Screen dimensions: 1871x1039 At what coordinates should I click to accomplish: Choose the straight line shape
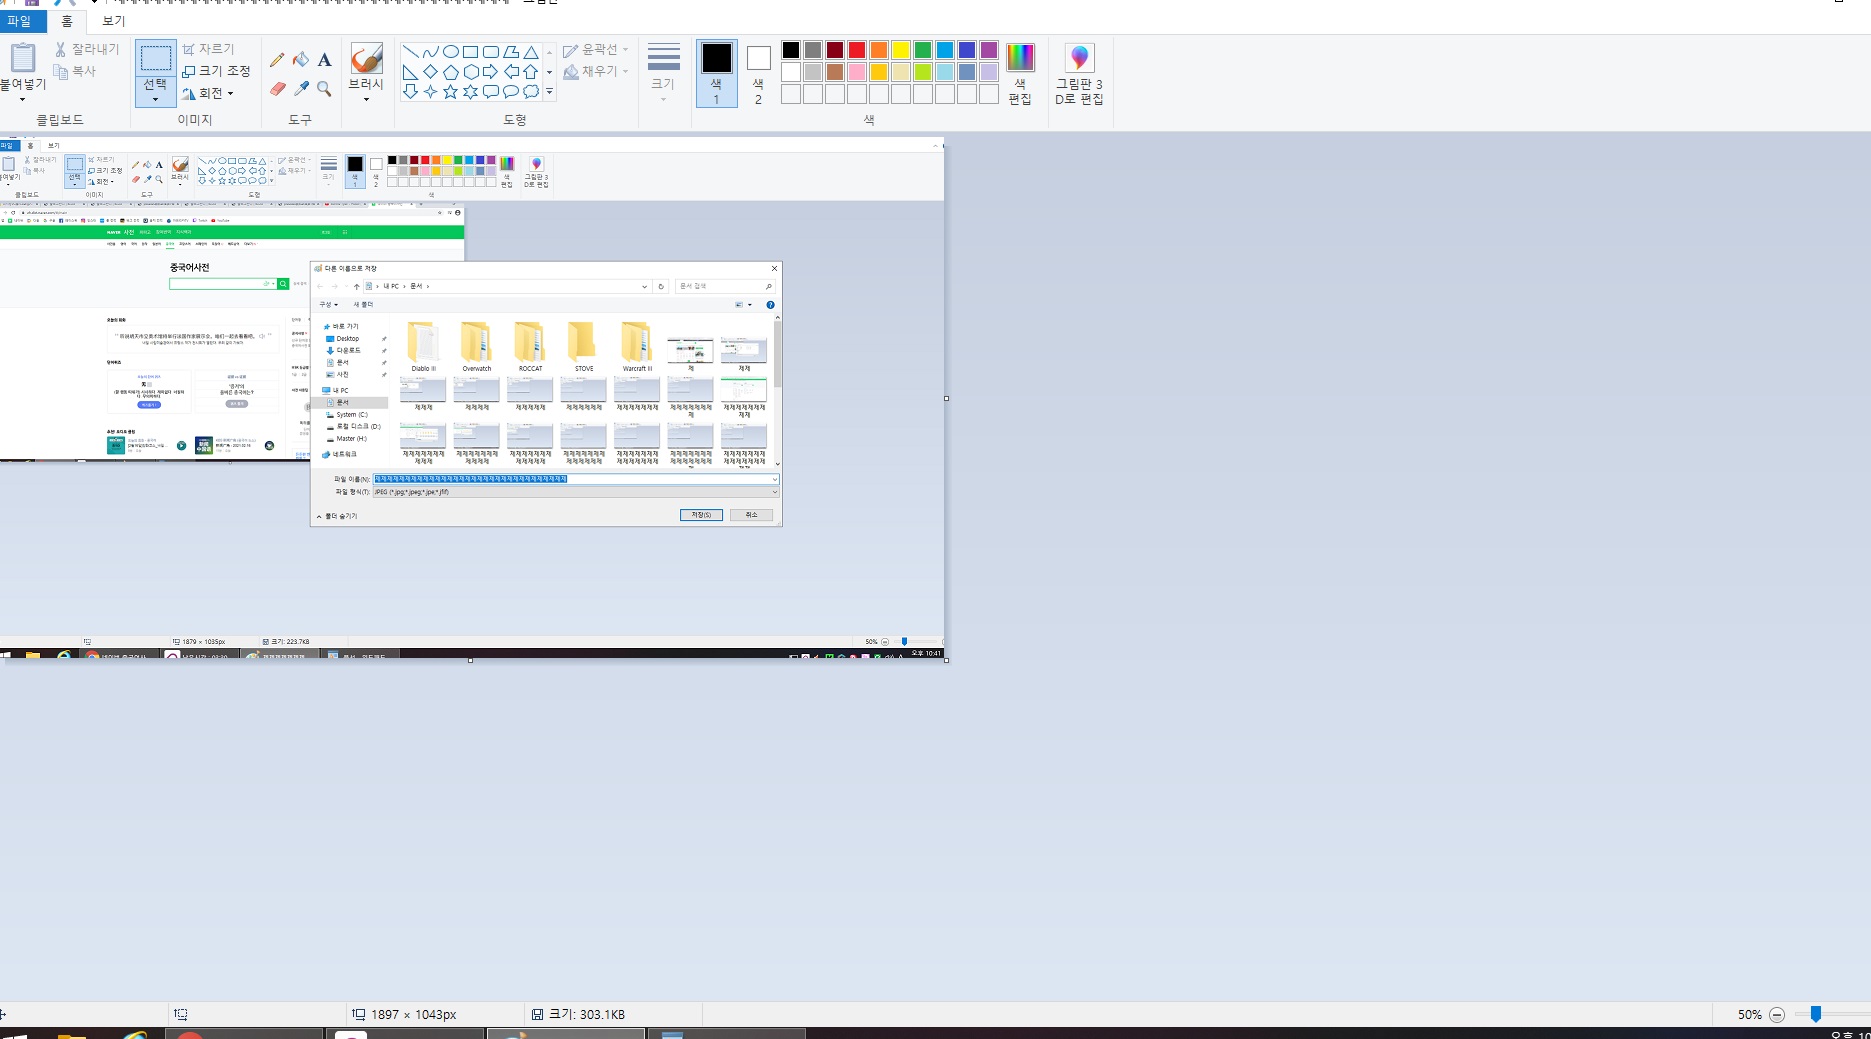tap(410, 52)
